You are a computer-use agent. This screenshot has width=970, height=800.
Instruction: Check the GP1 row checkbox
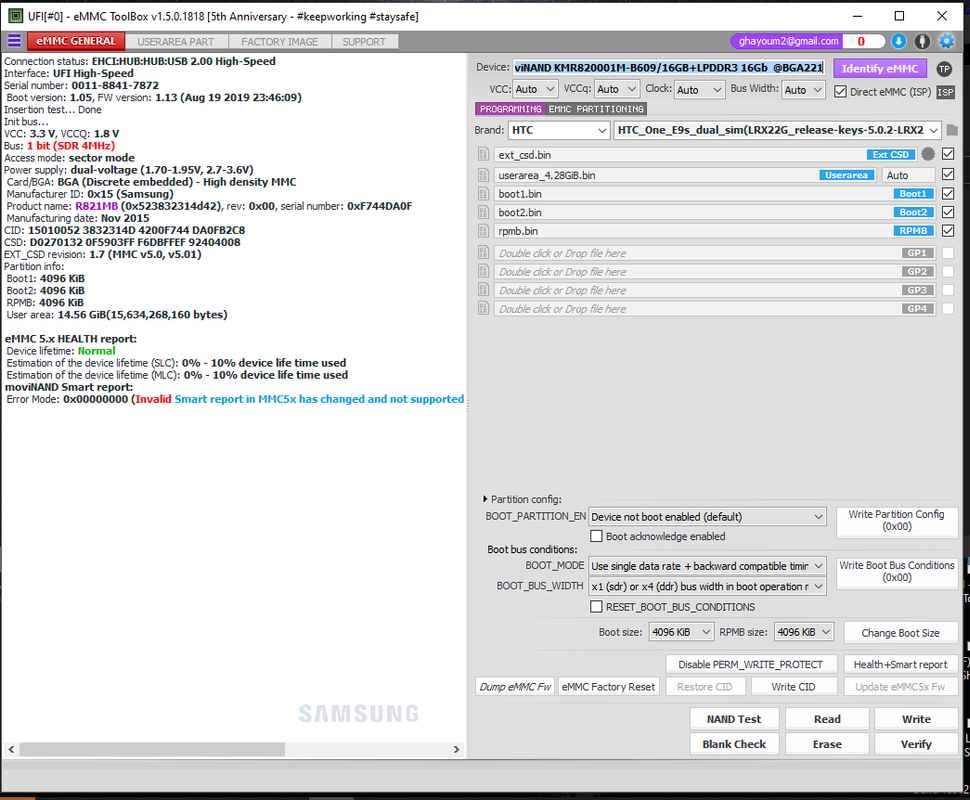[x=948, y=253]
